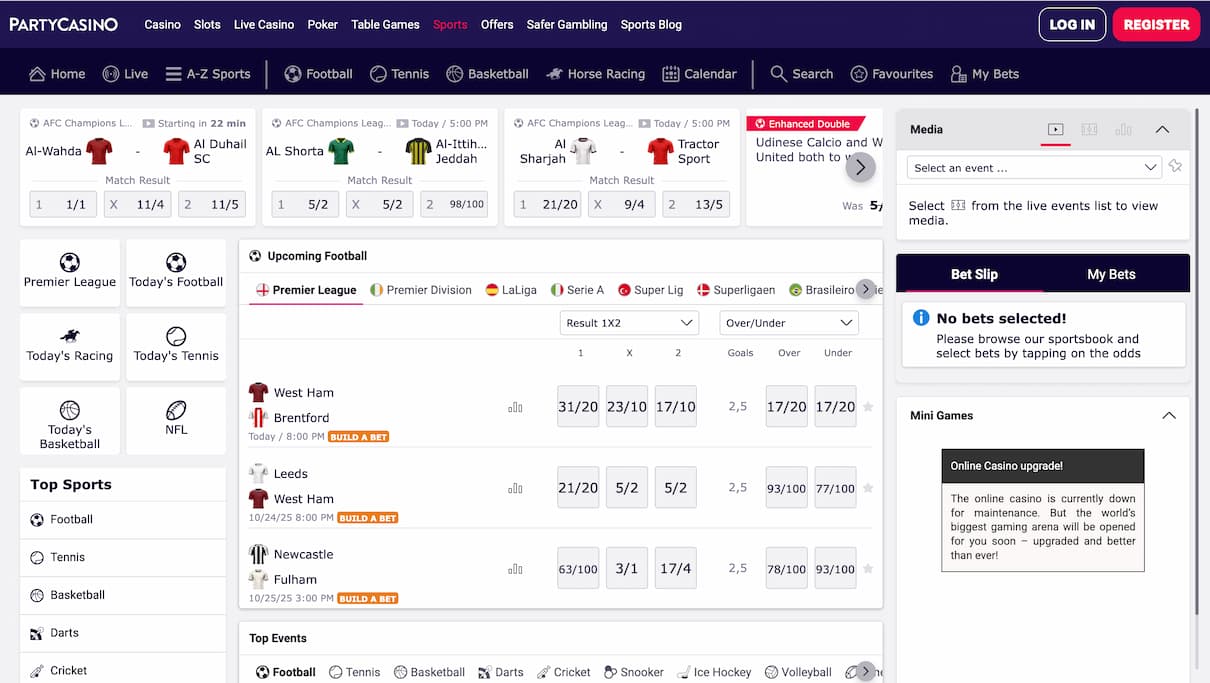The image size is (1210, 683).
Task: Open the NFL quick link tile
Action: click(x=176, y=420)
